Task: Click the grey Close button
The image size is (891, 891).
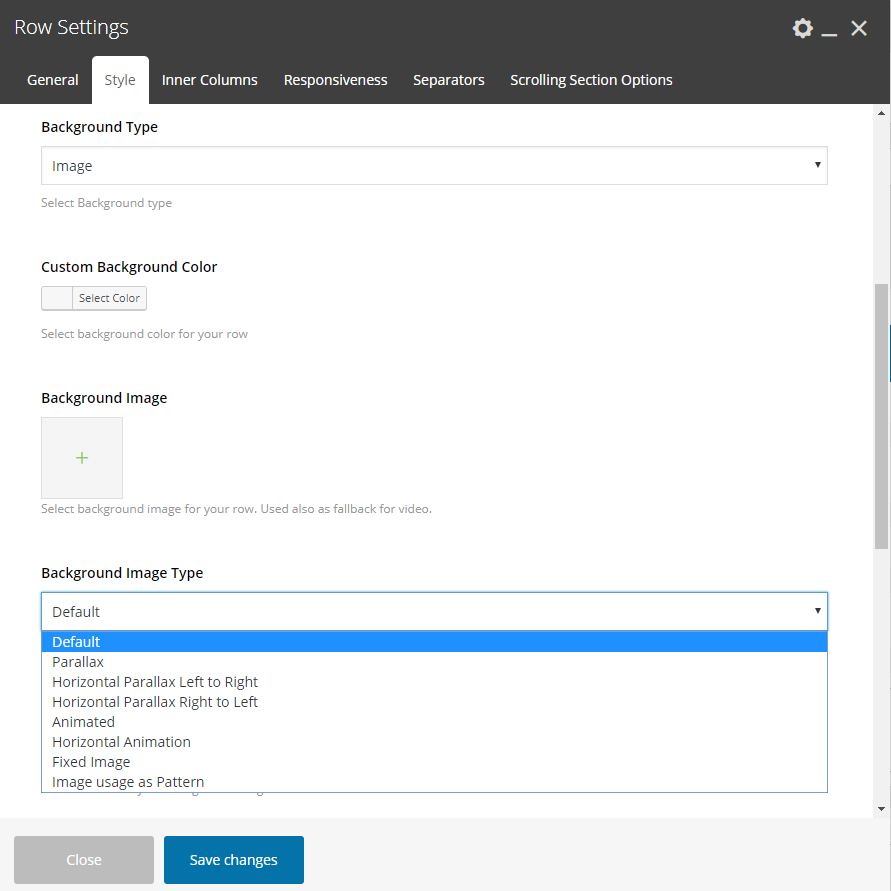Action: click(84, 860)
